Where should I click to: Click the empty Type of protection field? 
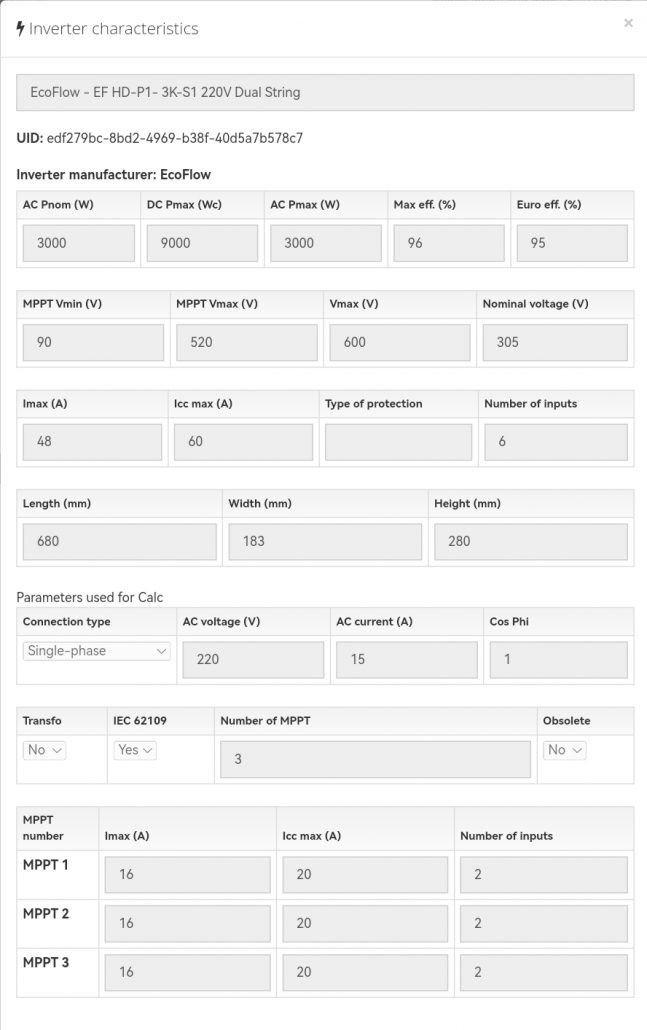coord(398,442)
